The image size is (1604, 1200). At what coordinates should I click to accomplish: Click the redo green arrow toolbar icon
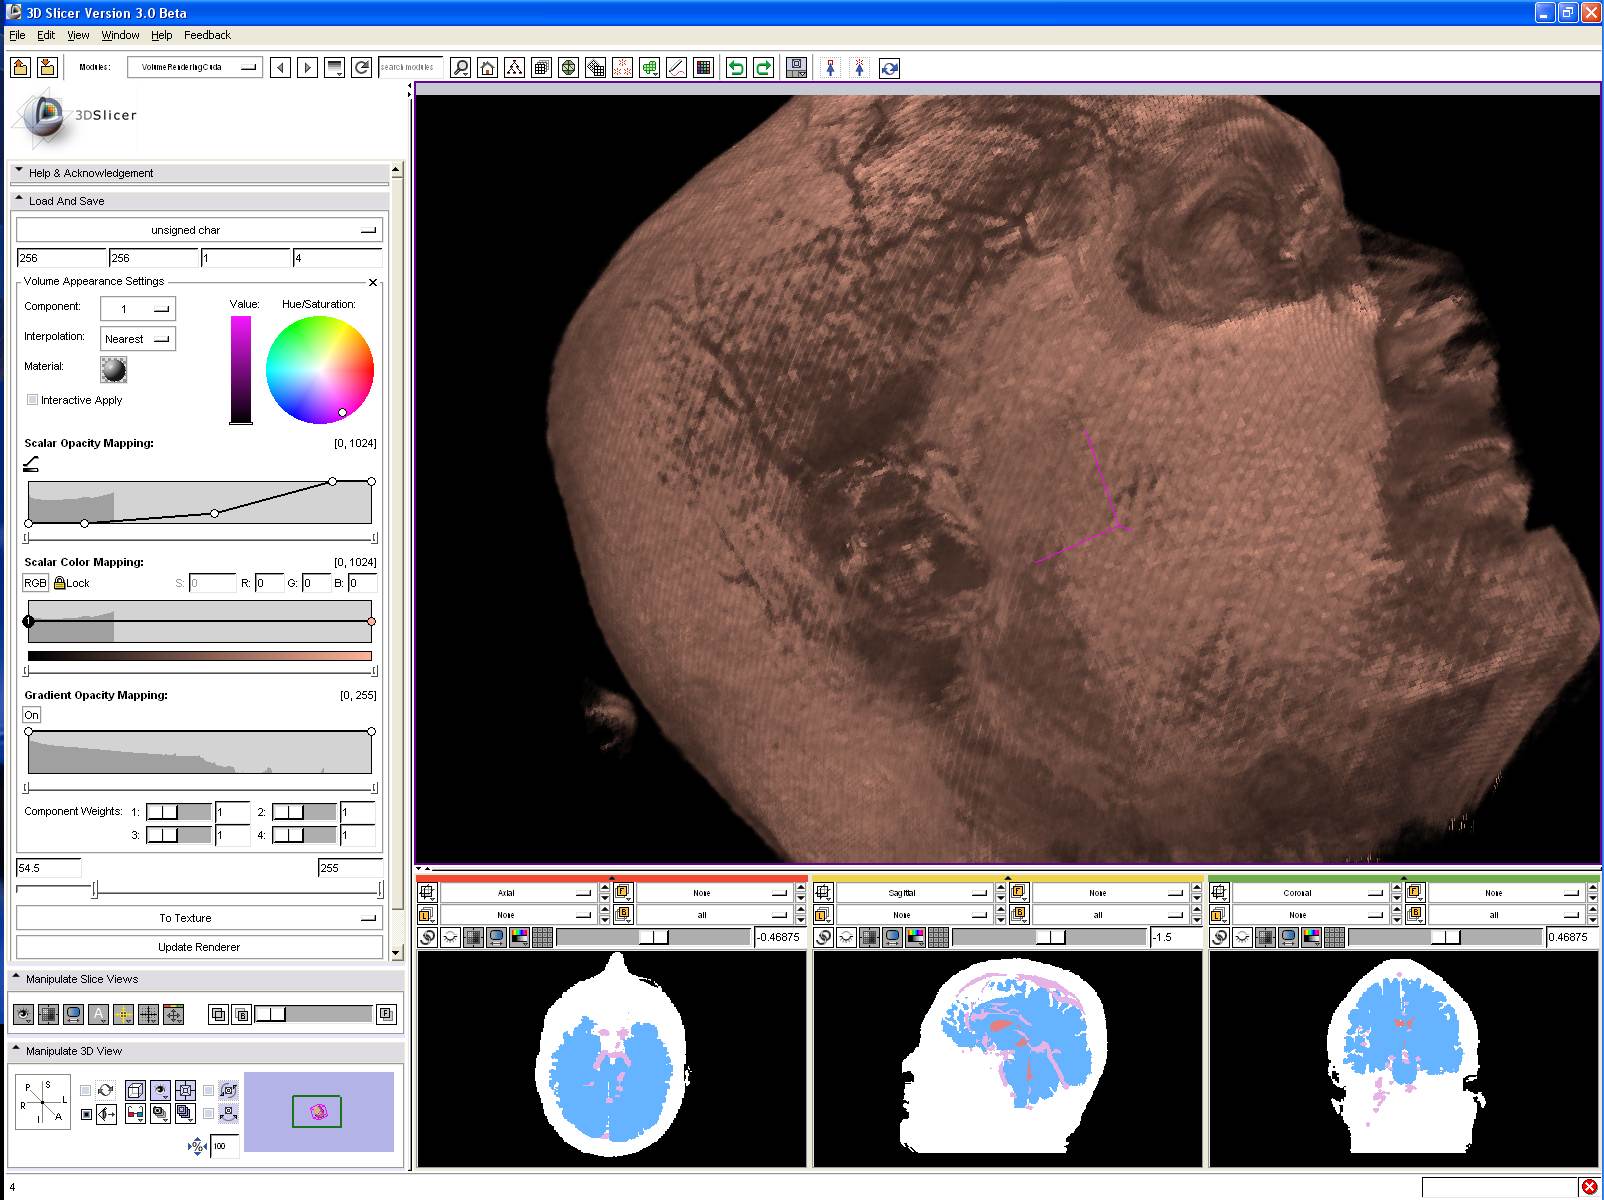763,68
